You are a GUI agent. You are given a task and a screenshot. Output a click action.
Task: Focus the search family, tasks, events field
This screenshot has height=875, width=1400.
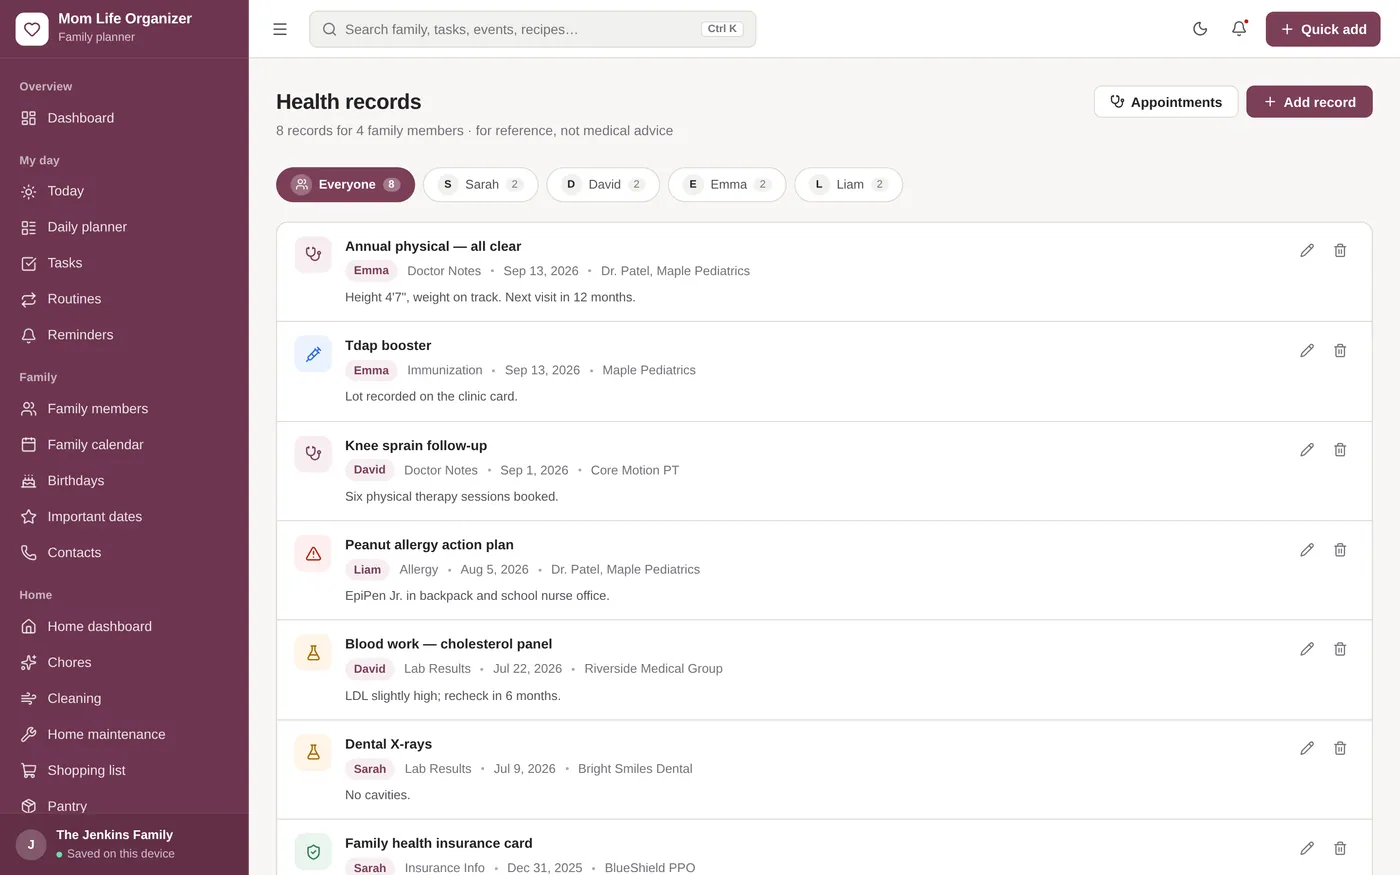(x=532, y=29)
